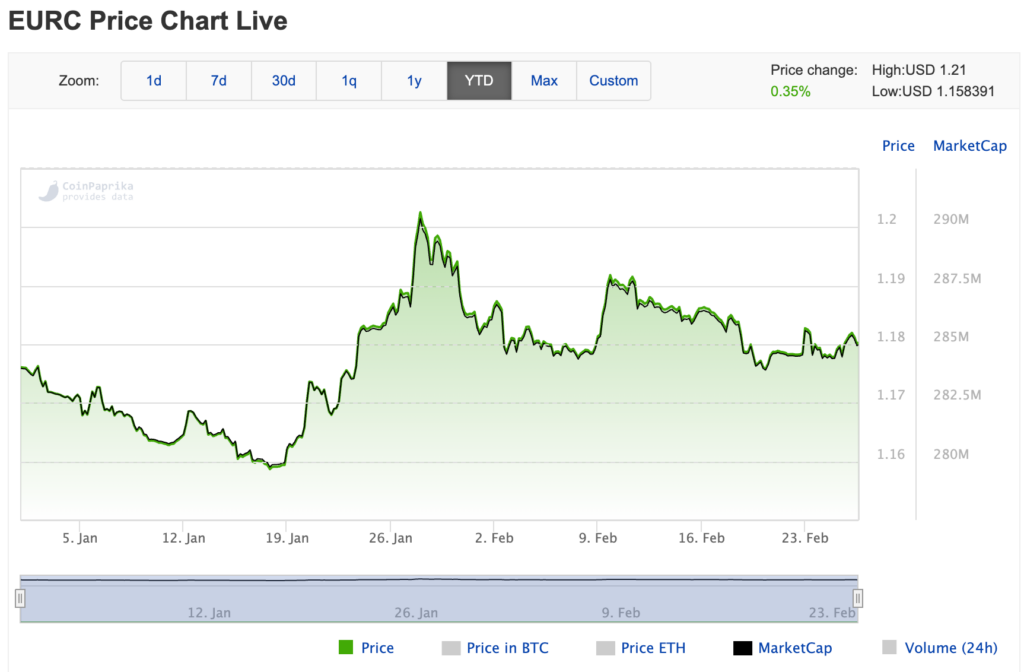Image resolution: width=1024 pixels, height=672 pixels.
Task: Choose the 1q zoom range
Action: [x=349, y=81]
